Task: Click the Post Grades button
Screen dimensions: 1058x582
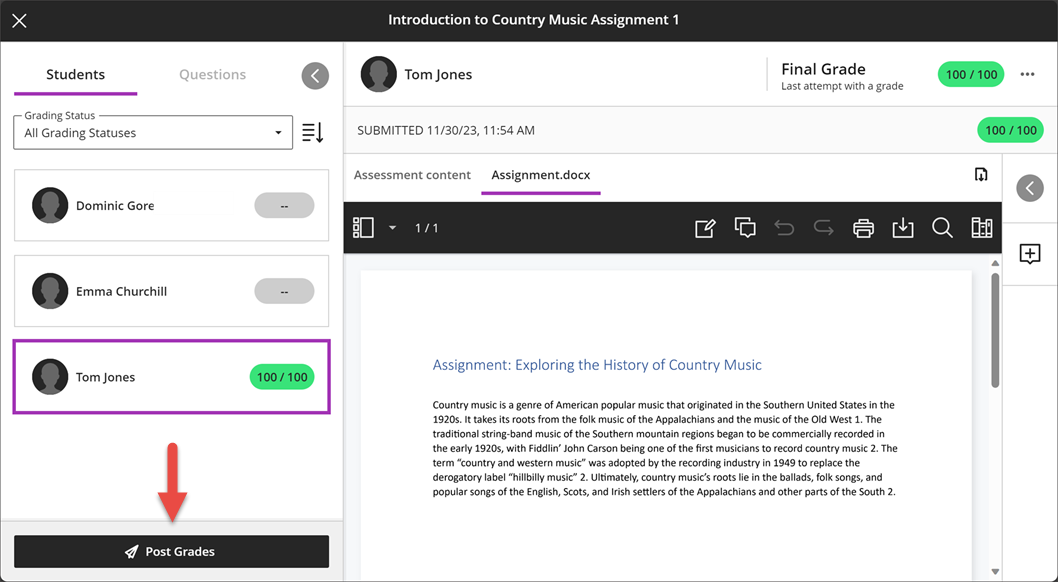Action: pyautogui.click(x=171, y=552)
